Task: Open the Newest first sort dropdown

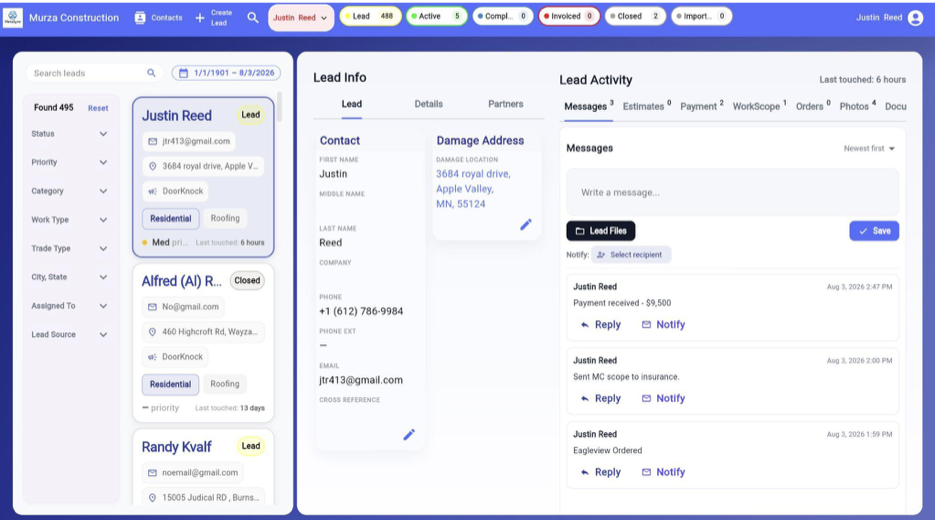Action: coord(869,149)
